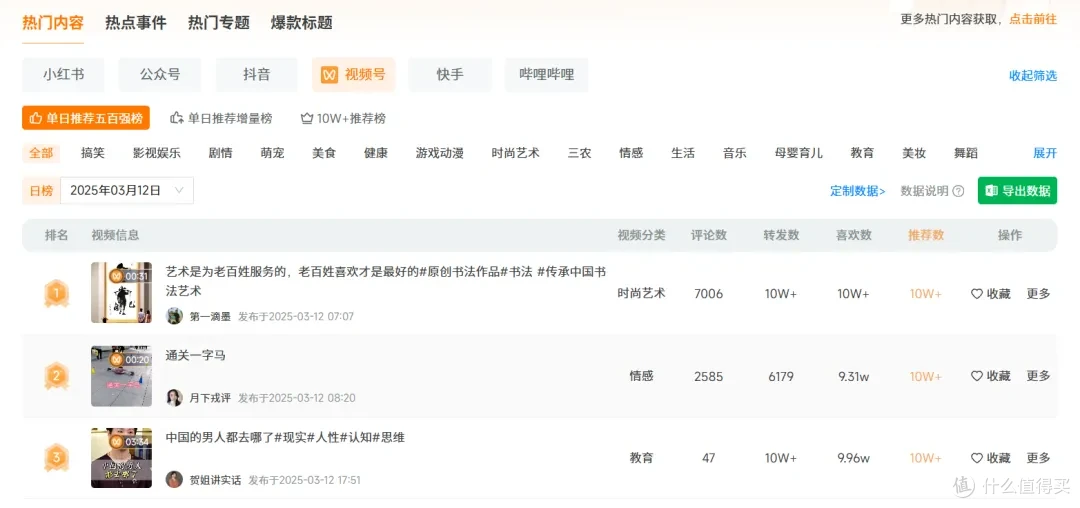1080x508 pixels.
Task: Filter by 剧情 category
Action: click(x=220, y=153)
